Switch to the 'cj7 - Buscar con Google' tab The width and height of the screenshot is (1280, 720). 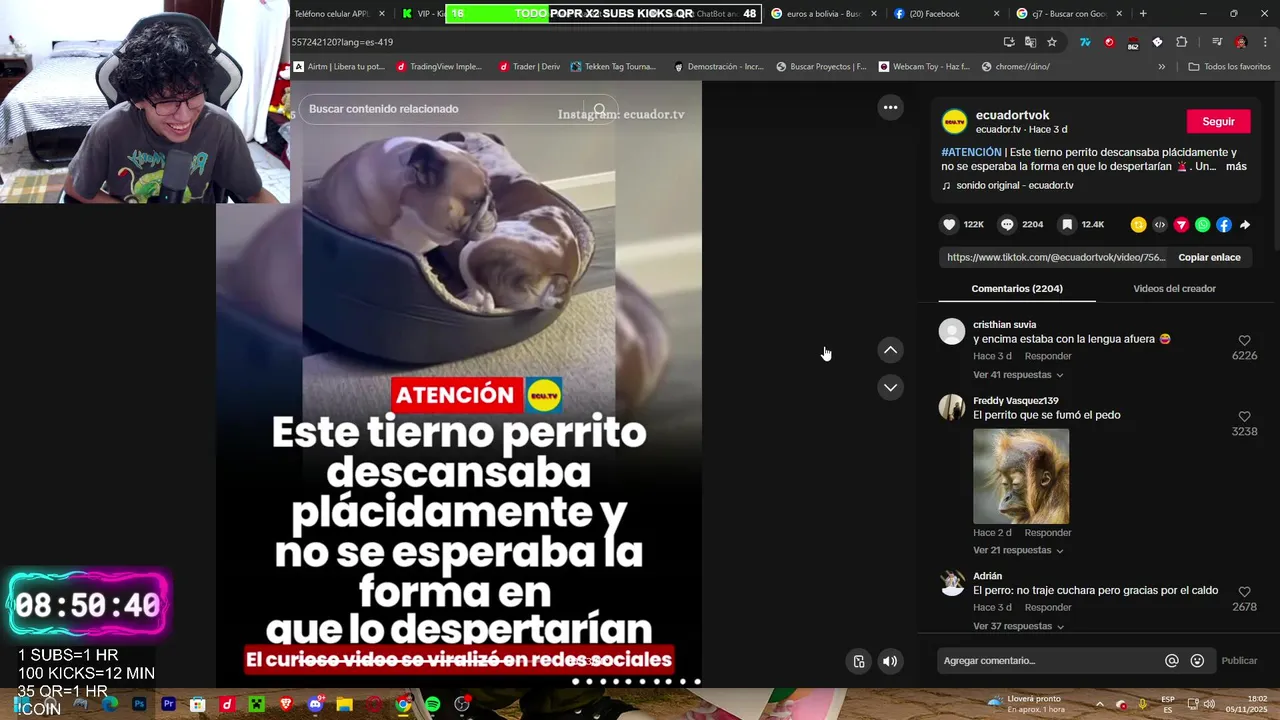[x=1069, y=14]
